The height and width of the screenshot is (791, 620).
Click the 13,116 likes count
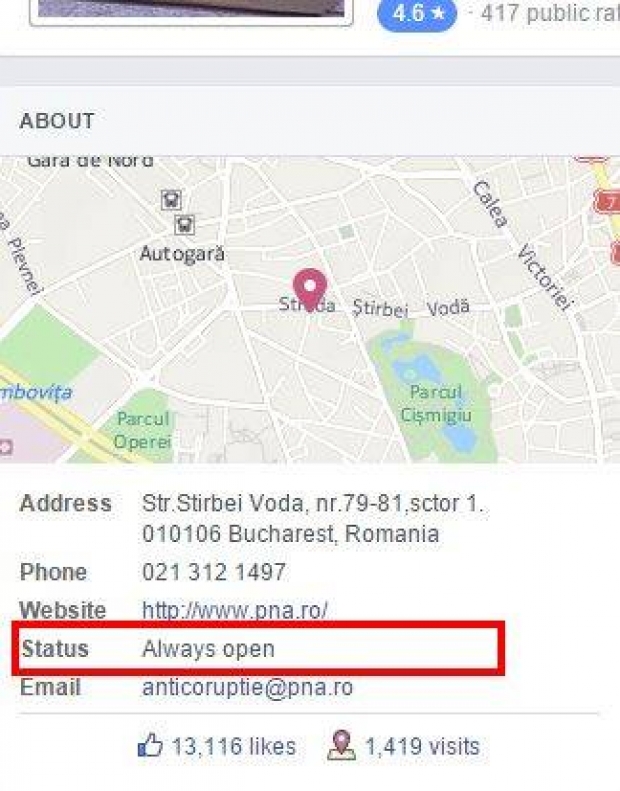click(233, 746)
